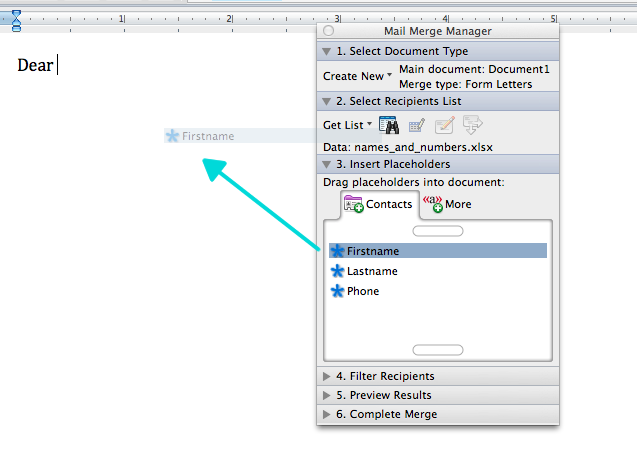Click the Edit Data Source table icon
The width and height of the screenshot is (637, 454).
point(417,125)
